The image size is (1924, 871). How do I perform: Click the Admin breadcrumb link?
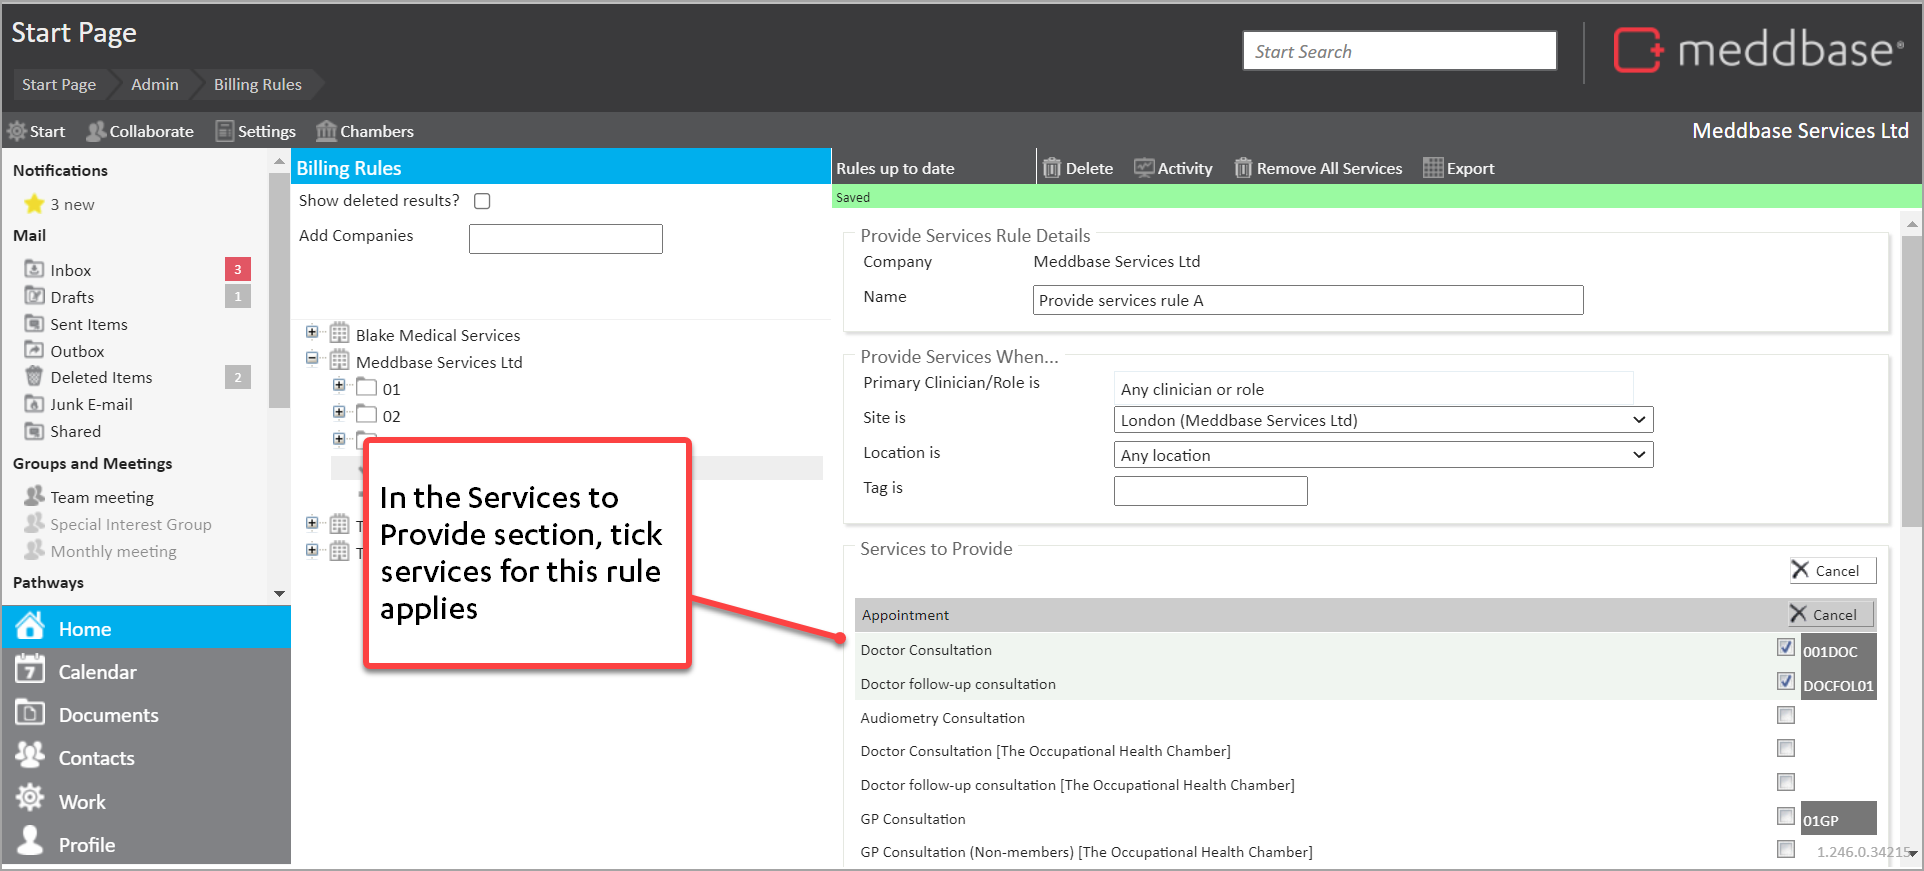coord(155,85)
